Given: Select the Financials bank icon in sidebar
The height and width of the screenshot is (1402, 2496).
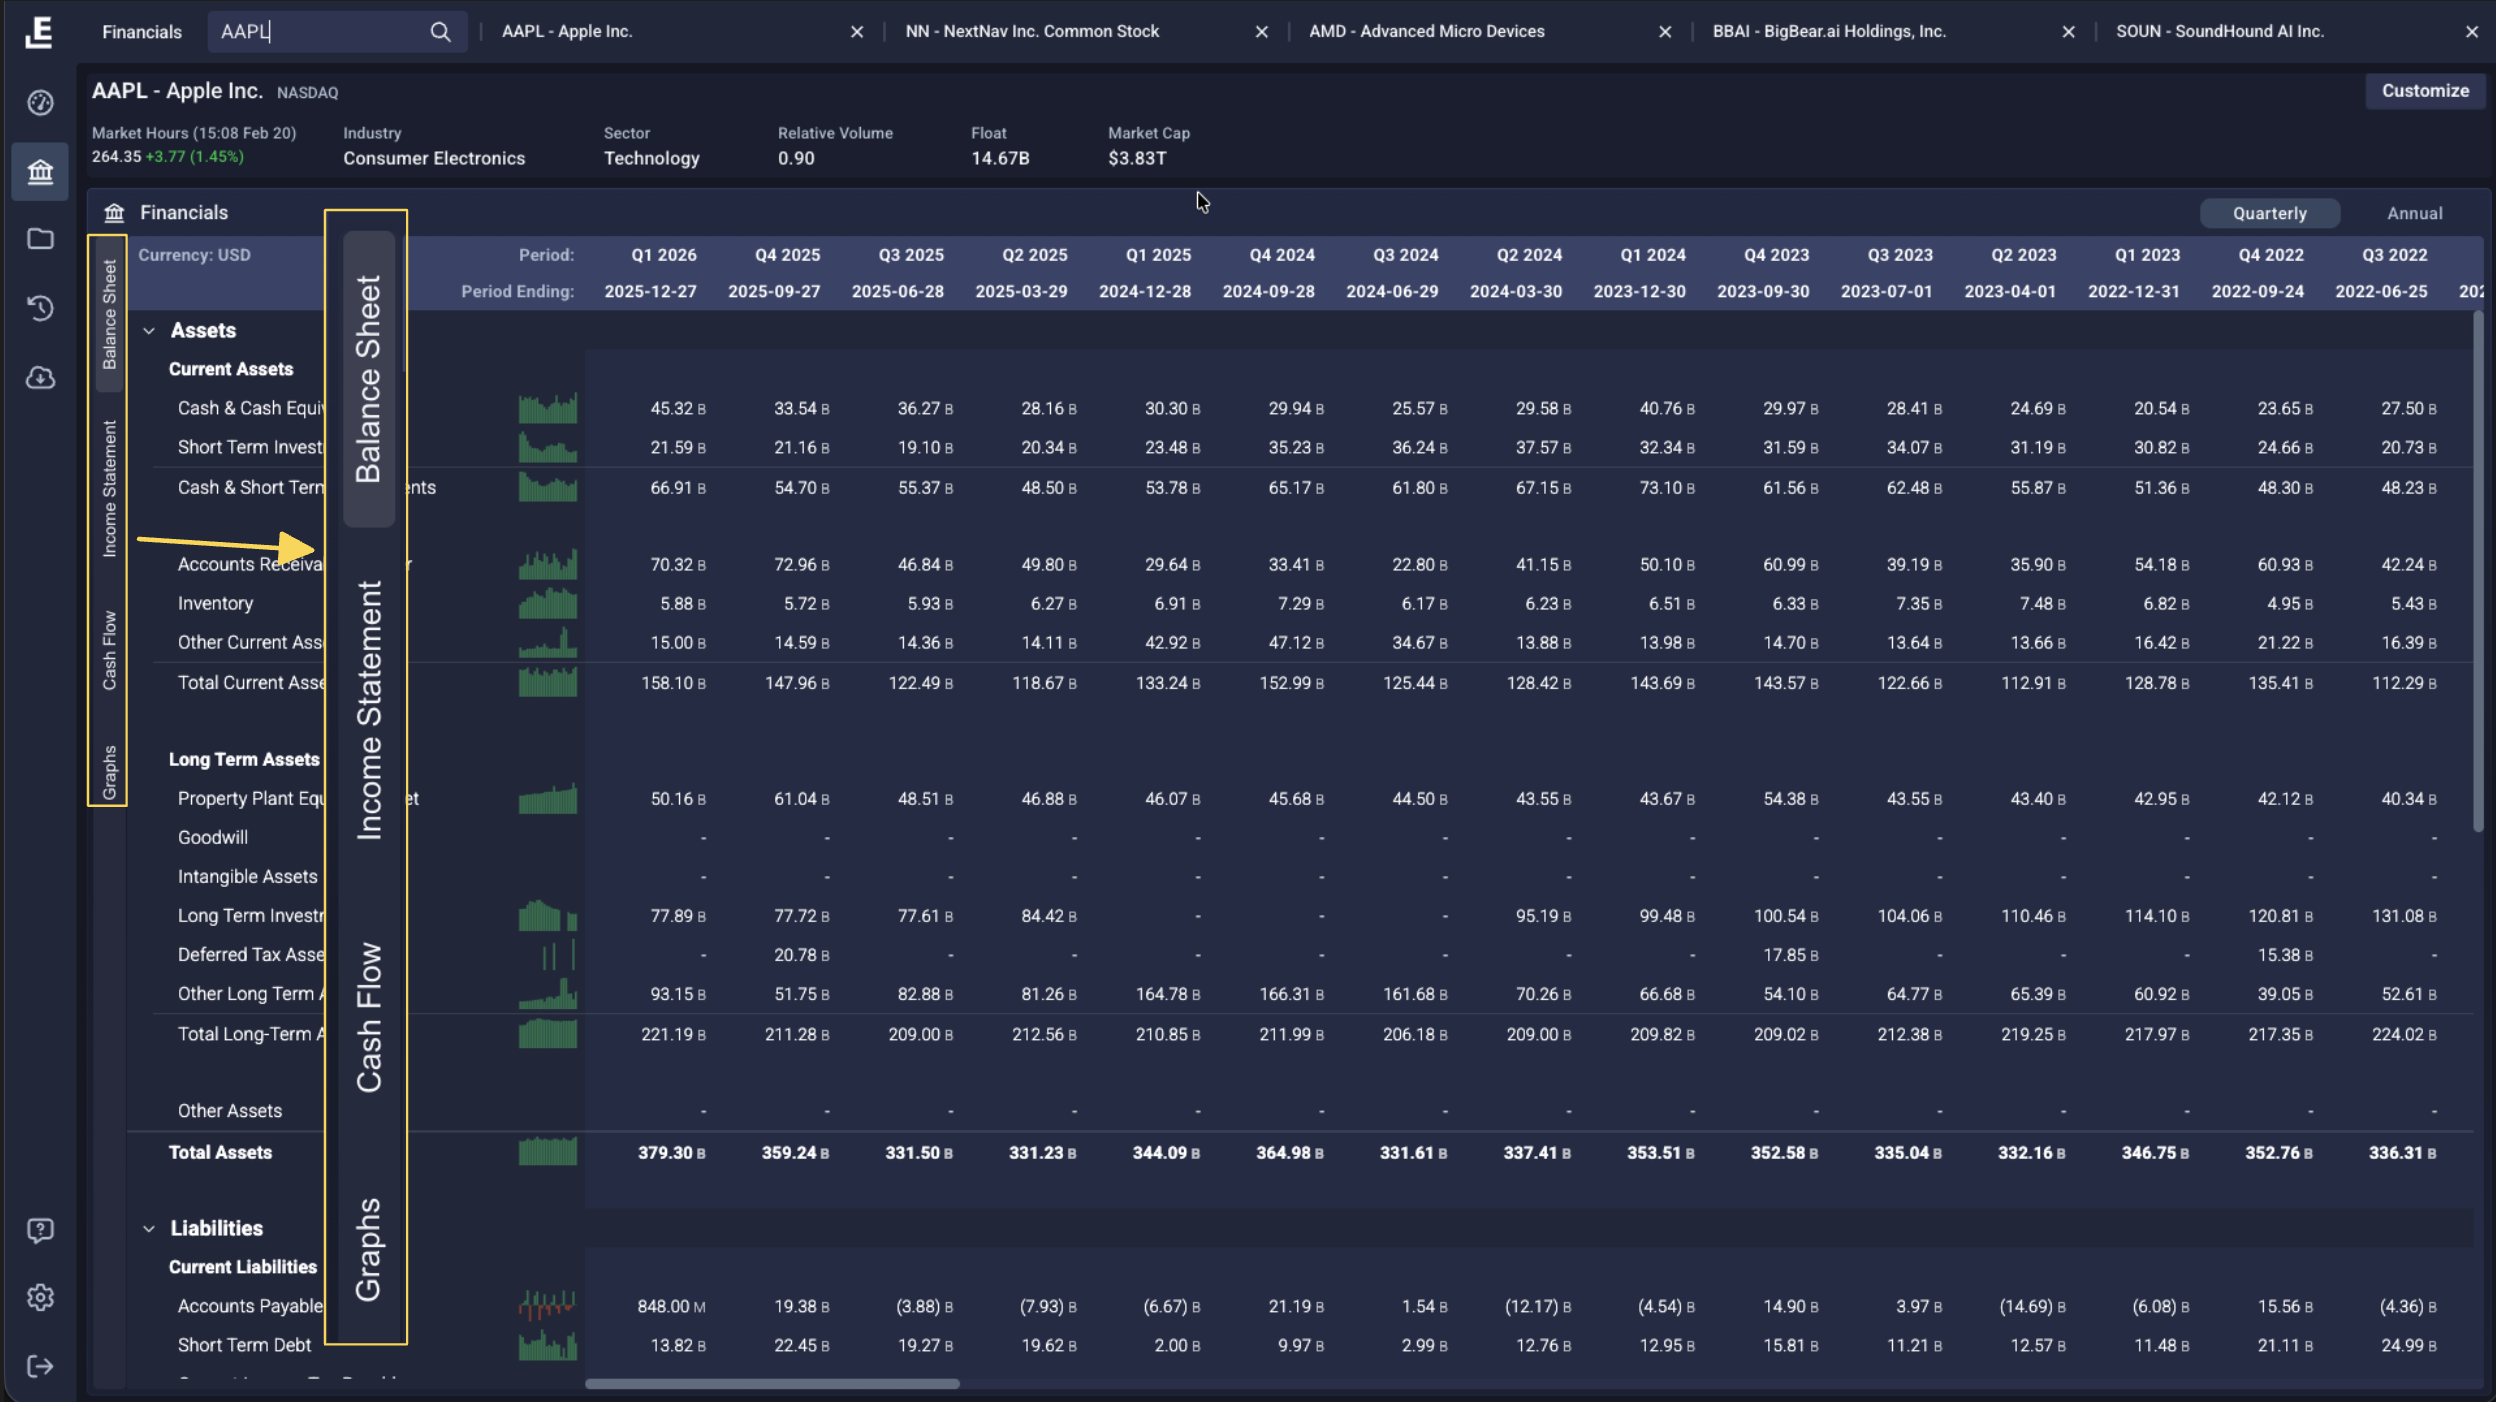Looking at the screenshot, I should [40, 172].
